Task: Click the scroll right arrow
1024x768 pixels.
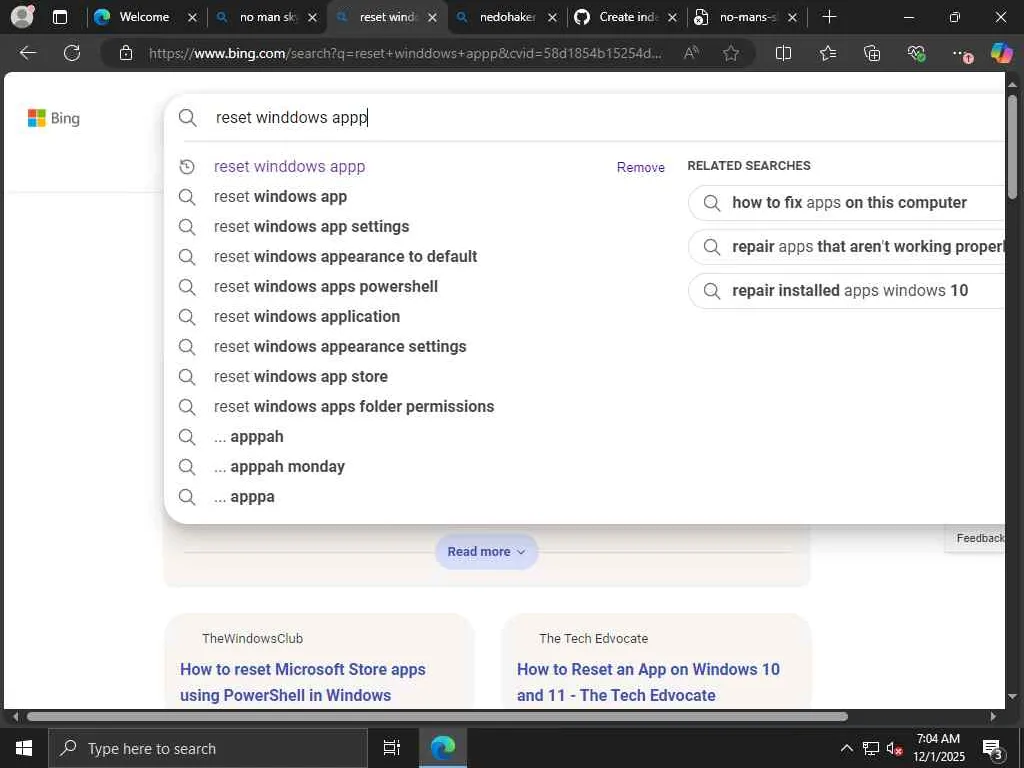Action: 993,716
